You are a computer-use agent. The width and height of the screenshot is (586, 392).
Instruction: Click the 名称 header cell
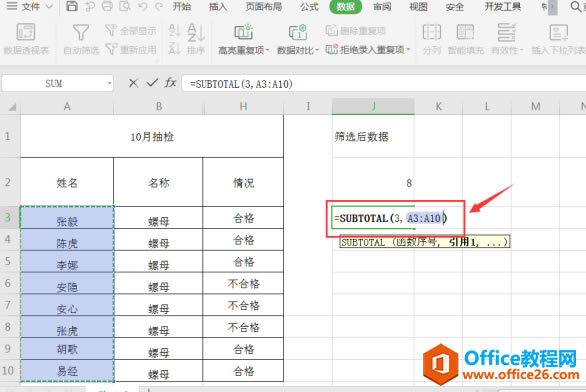(x=158, y=182)
